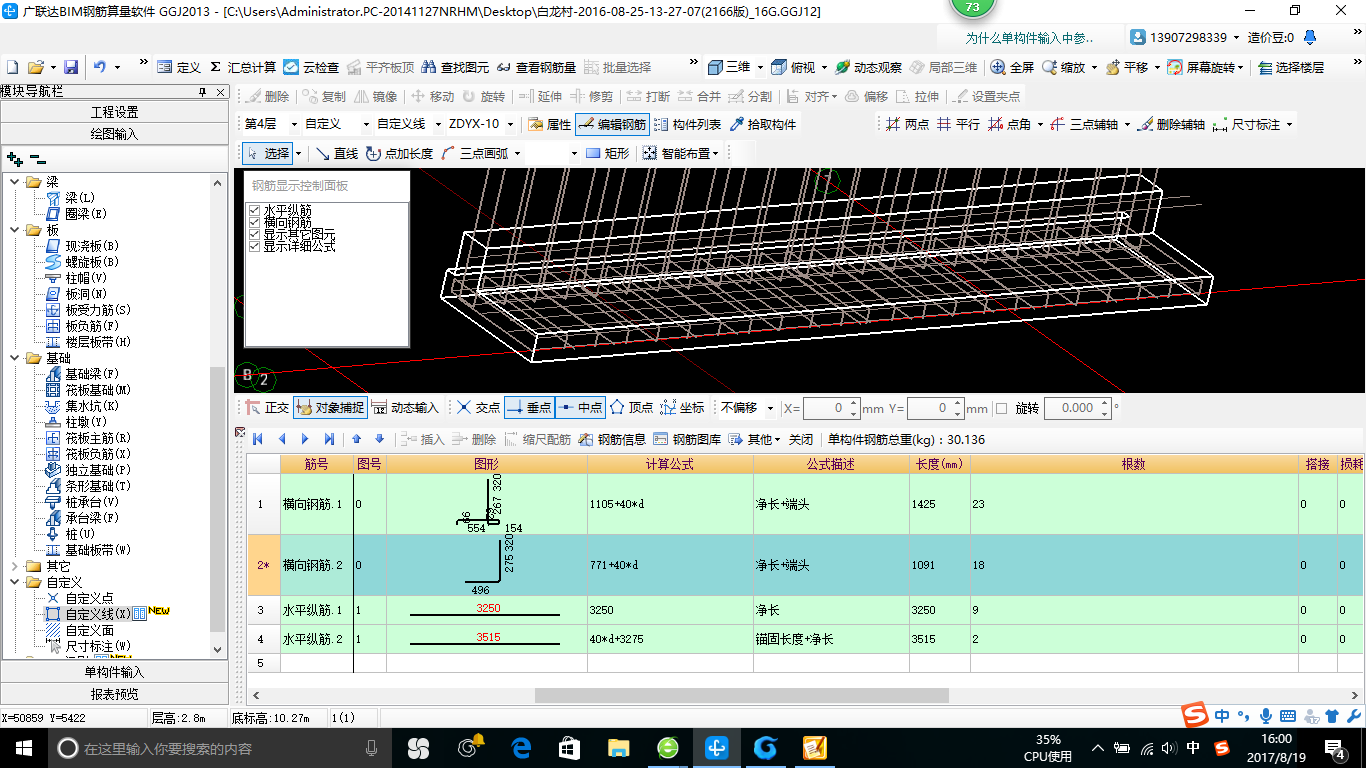Click the Undo arrow icon
Image resolution: width=1366 pixels, height=768 pixels.
tap(100, 67)
